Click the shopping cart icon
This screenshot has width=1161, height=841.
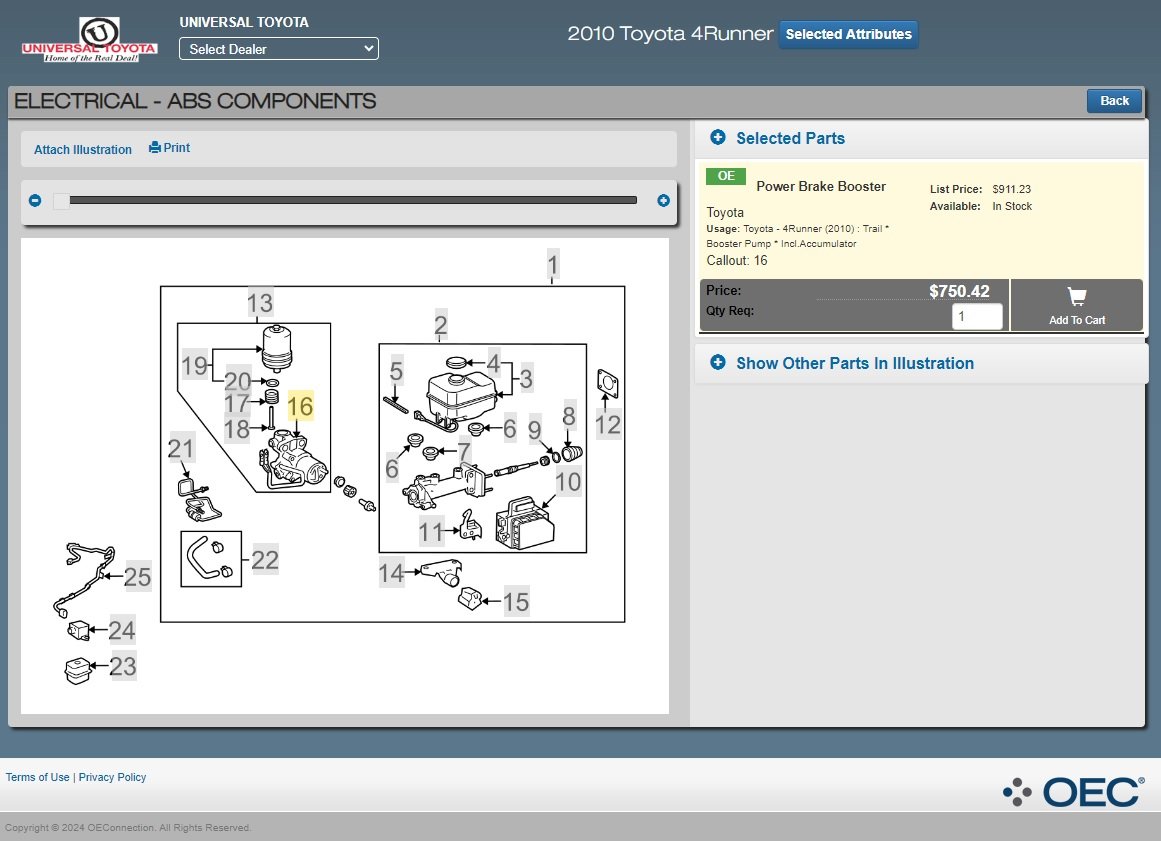pos(1077,296)
